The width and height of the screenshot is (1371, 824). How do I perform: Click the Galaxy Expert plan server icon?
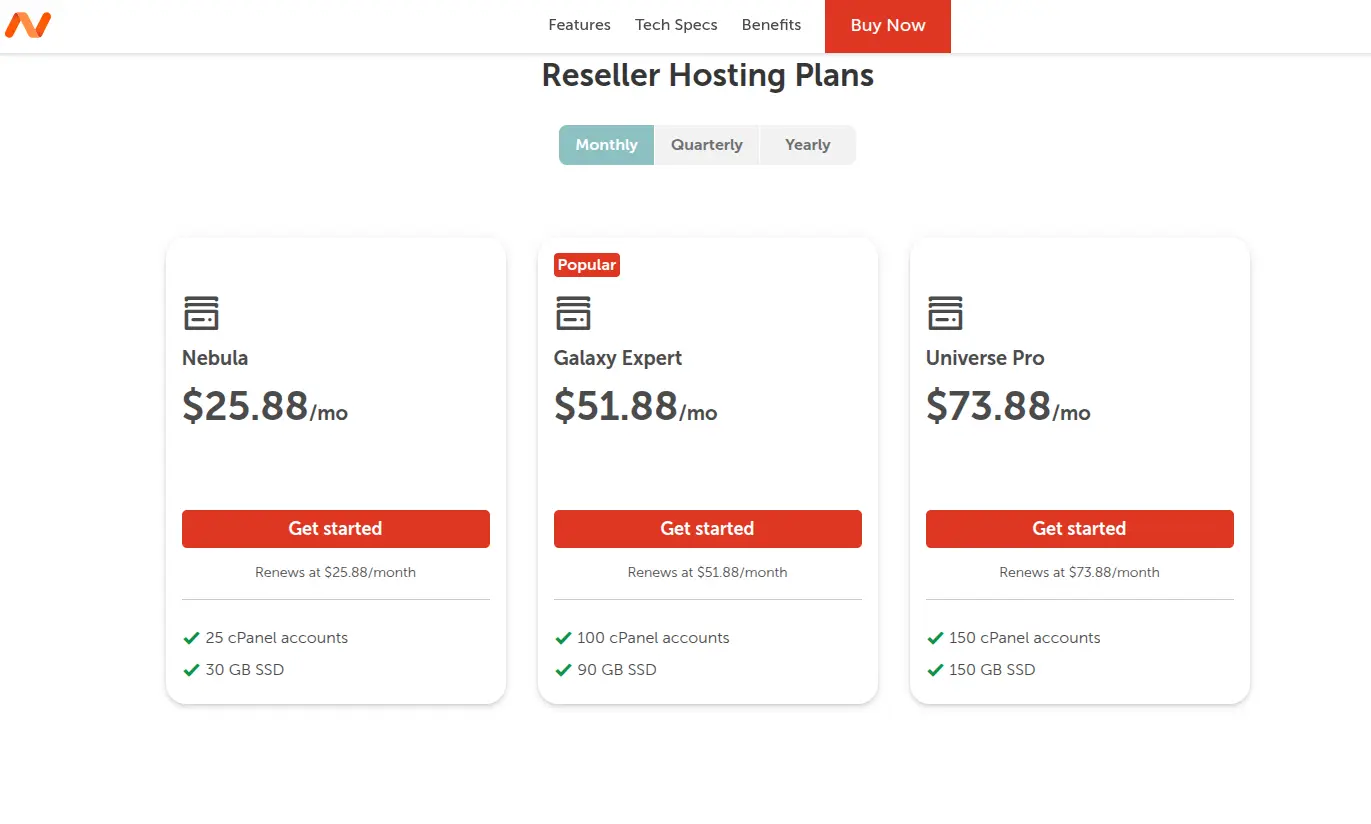(573, 313)
